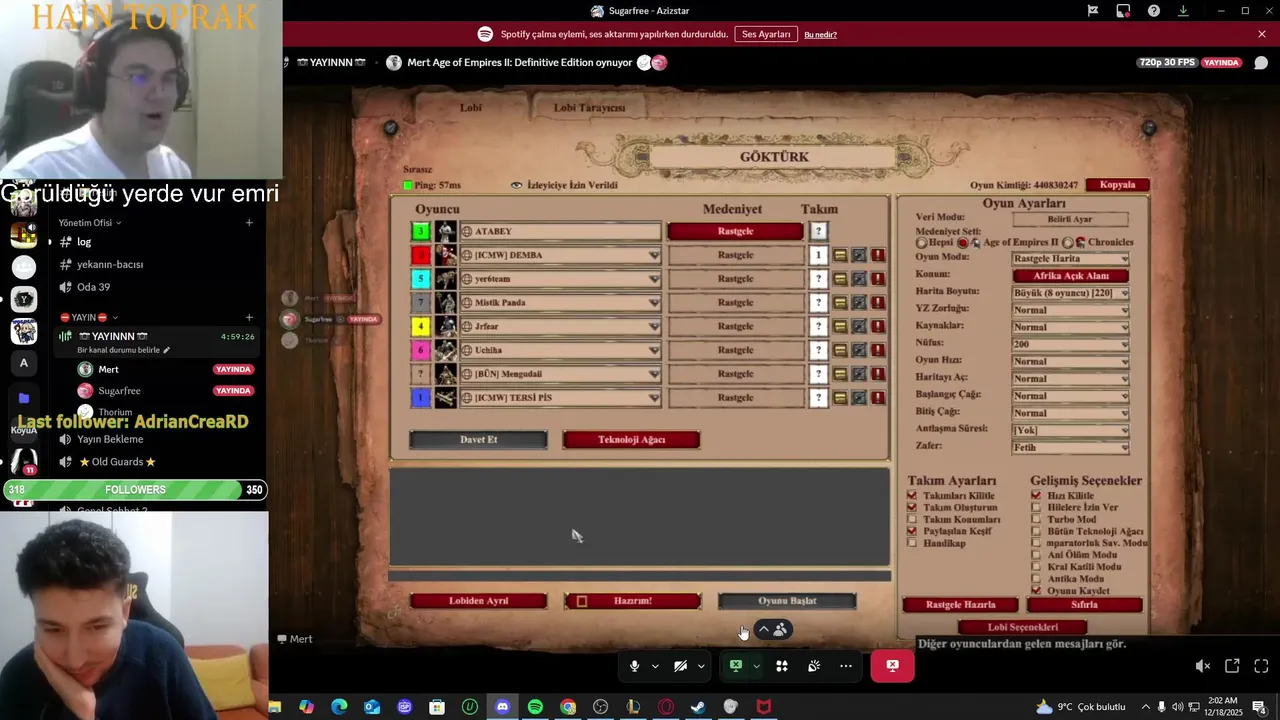
Task: Click mute chat icon for yer6team
Action: click(x=859, y=279)
